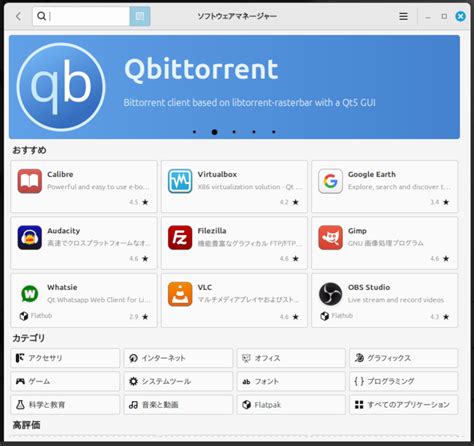
Task: Click the 科学と教育 flask icon
Action: tap(20, 405)
